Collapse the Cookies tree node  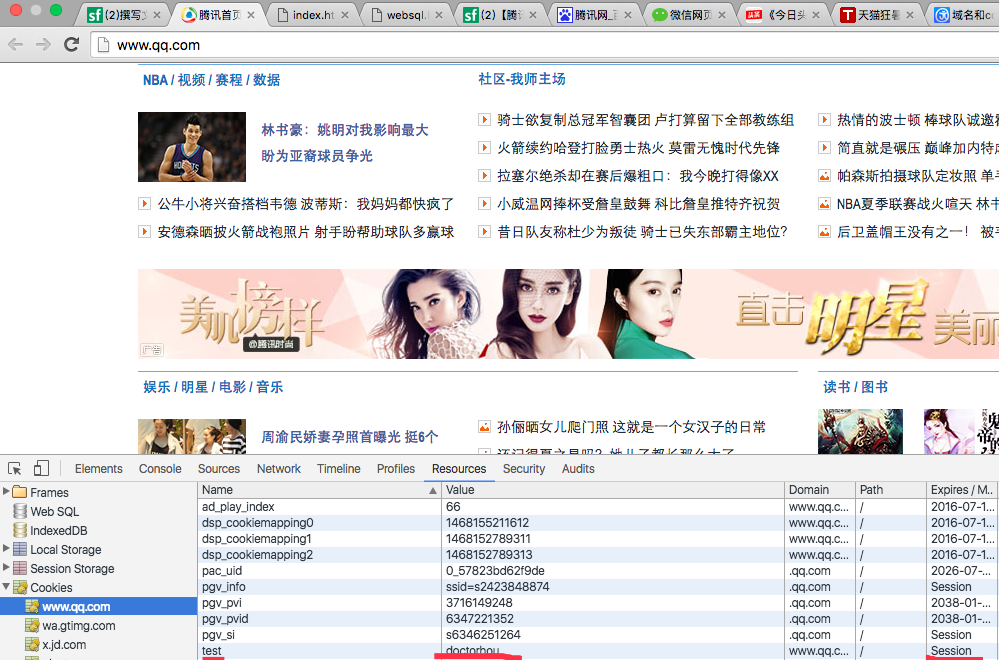point(6,587)
